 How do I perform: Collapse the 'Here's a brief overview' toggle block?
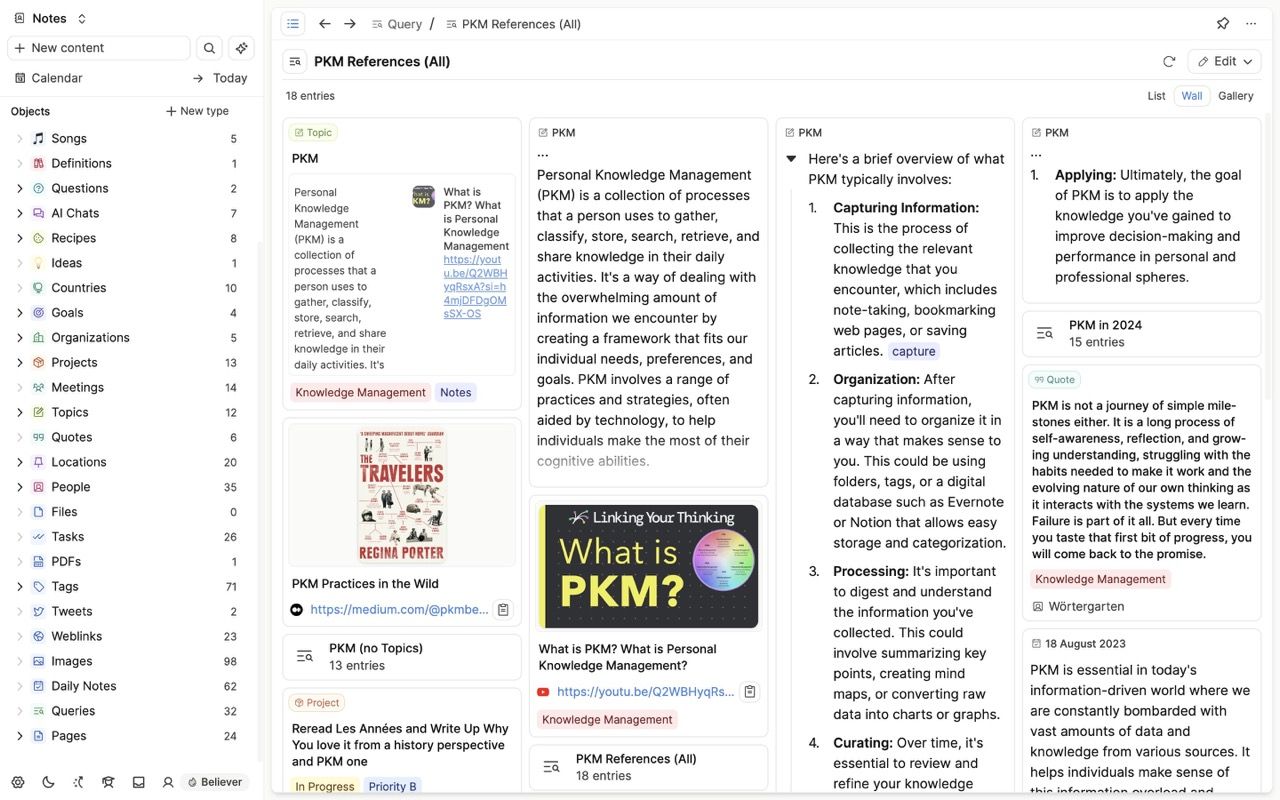[791, 159]
